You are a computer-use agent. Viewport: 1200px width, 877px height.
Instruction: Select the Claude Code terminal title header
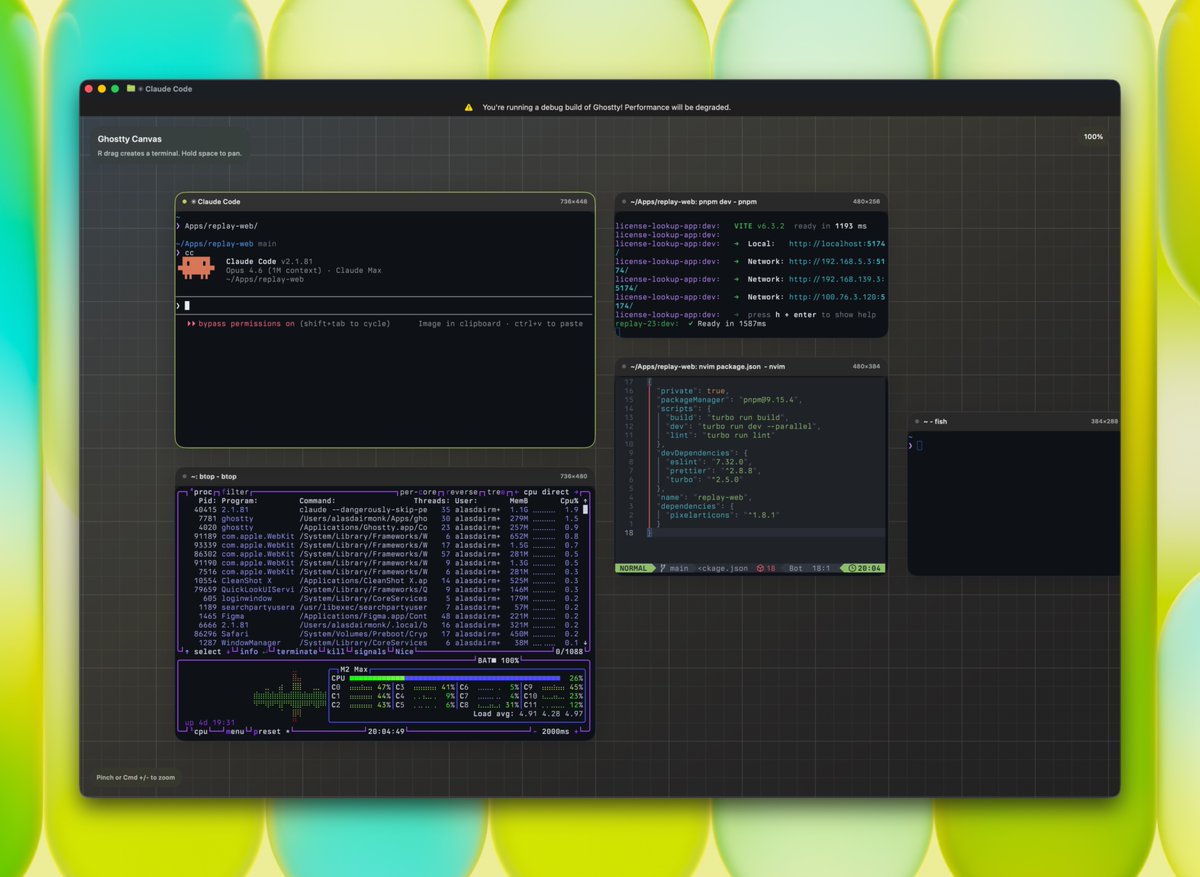tap(384, 202)
